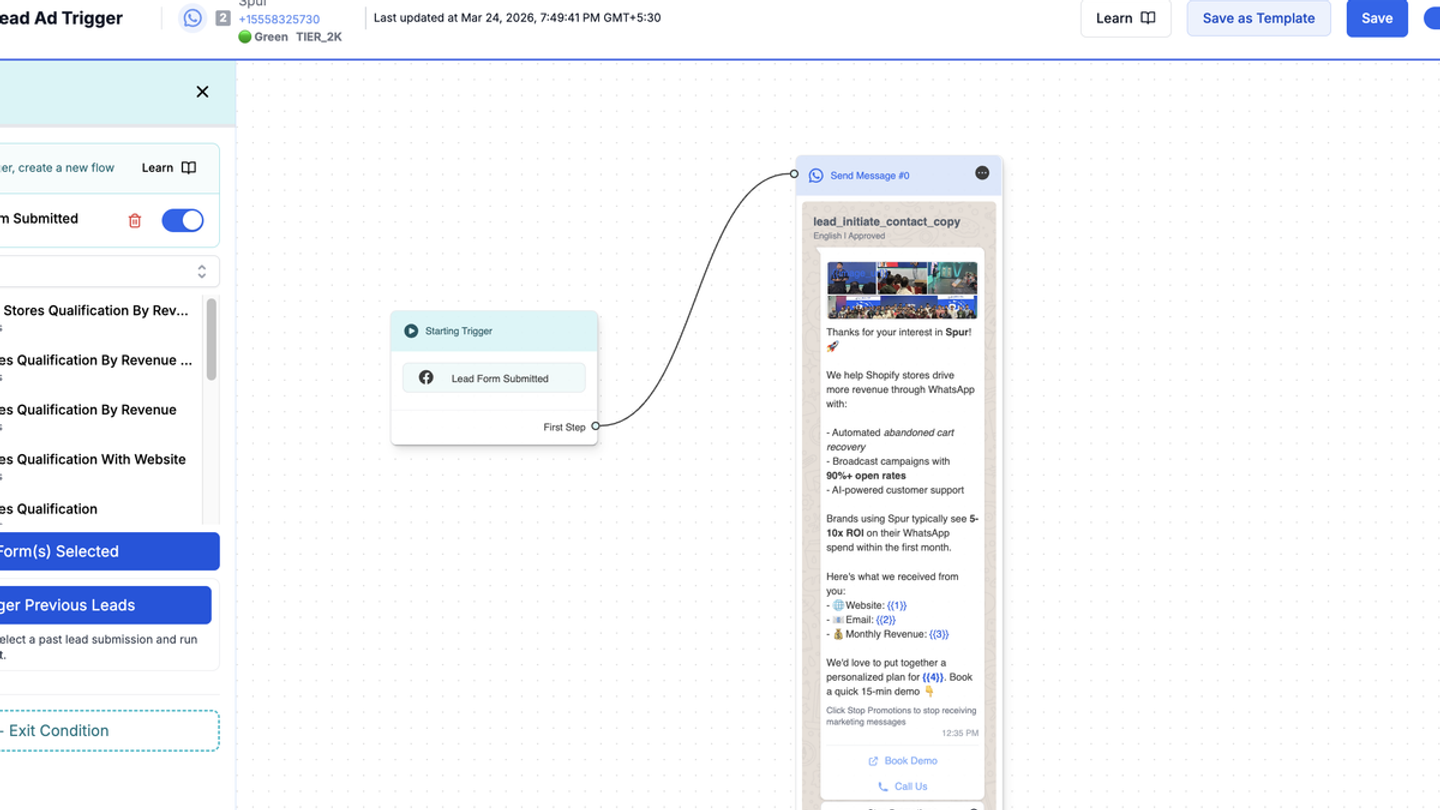Click the Form(s) Selected button
Screen dimensions: 1440x810
click(x=110, y=551)
